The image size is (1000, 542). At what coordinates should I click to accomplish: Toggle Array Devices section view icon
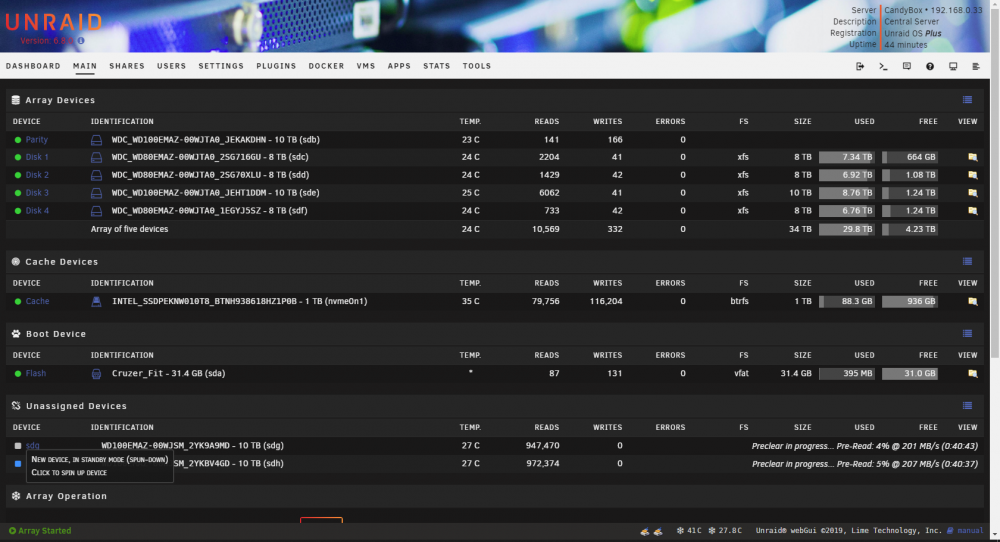967,100
